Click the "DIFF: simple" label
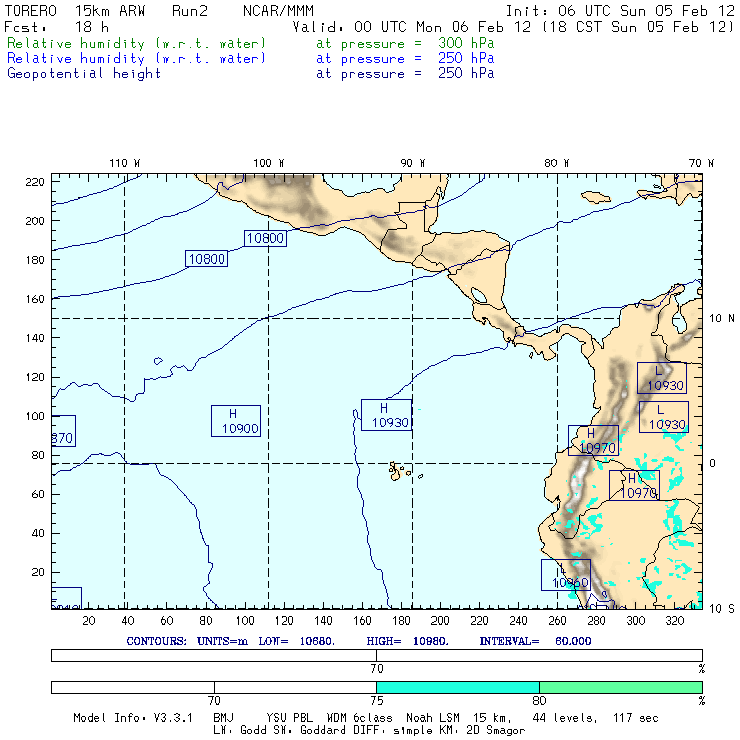The height and width of the screenshot is (740, 740). [393, 730]
